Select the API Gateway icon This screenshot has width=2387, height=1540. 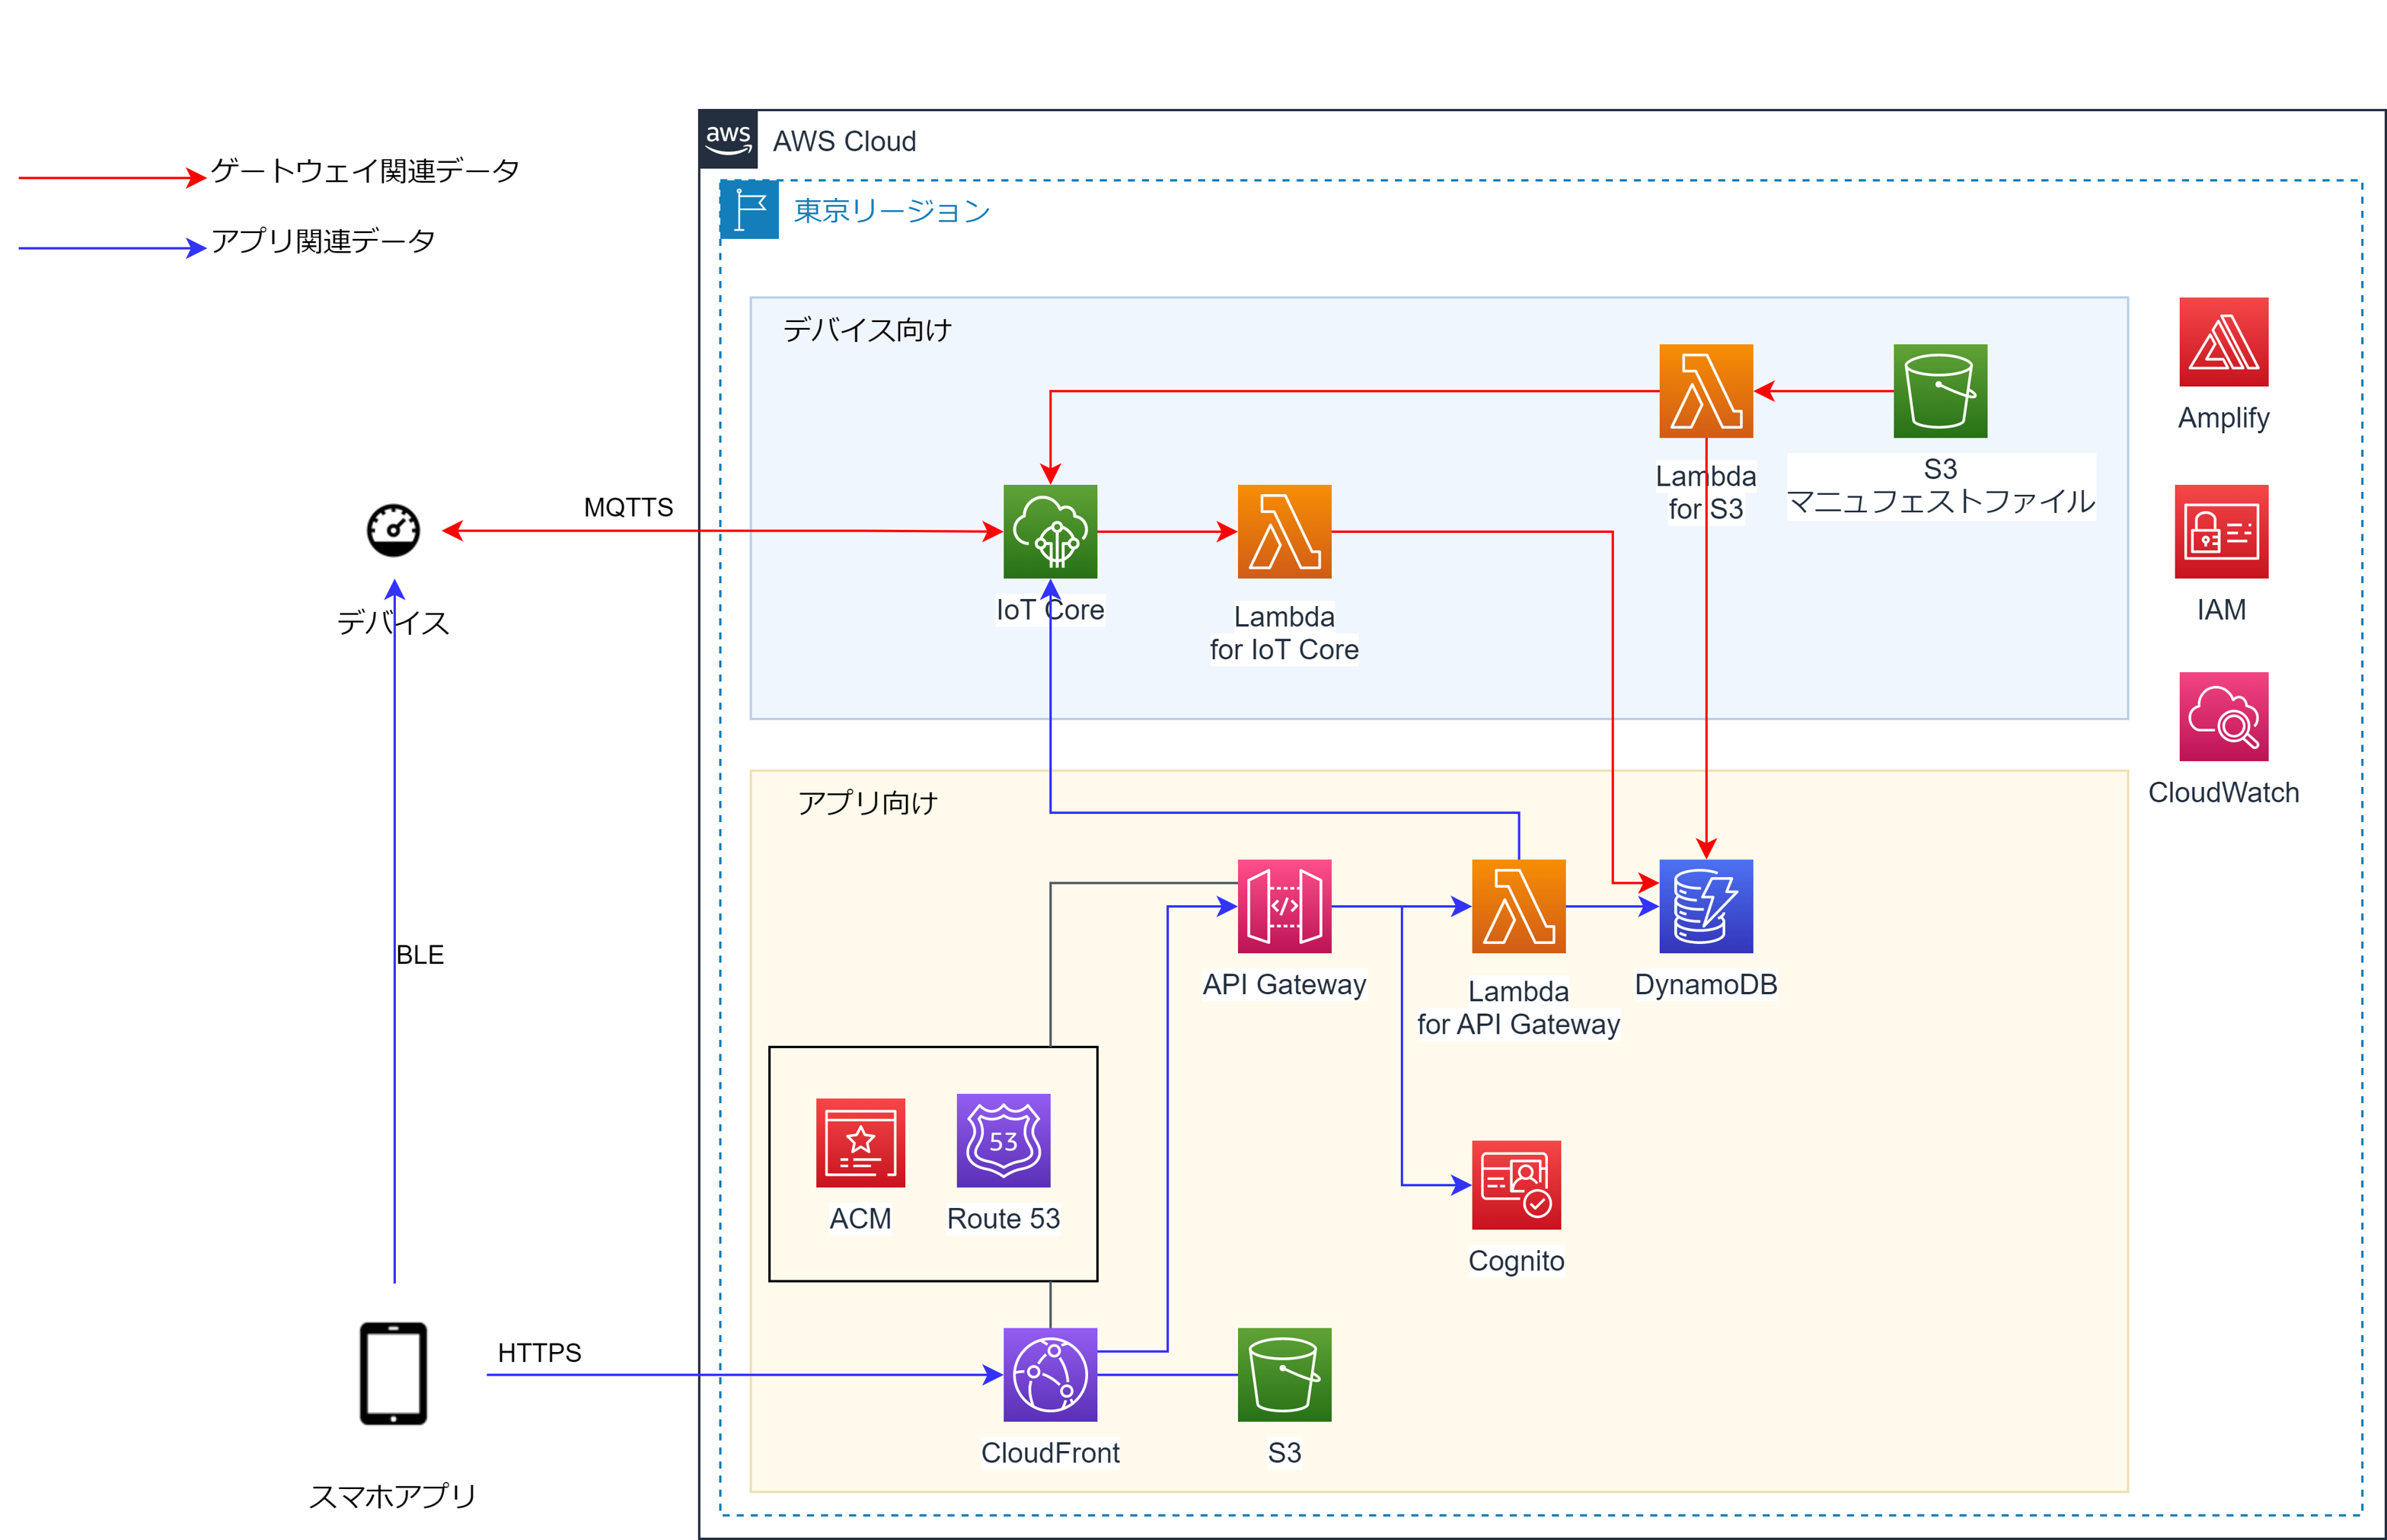click(x=1284, y=906)
